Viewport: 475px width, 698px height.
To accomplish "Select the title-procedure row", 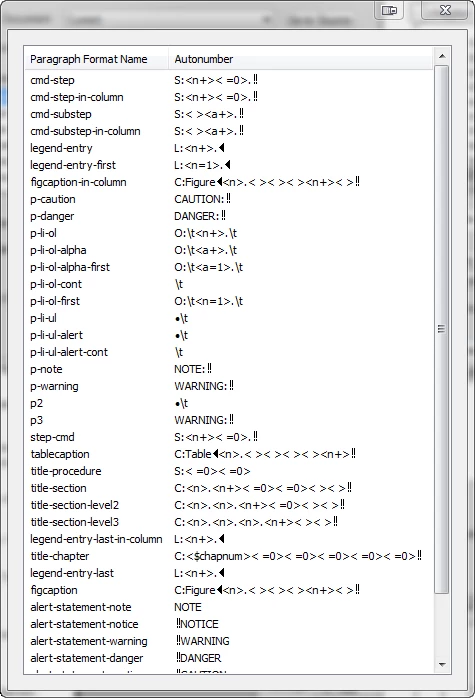I will click(228, 471).
